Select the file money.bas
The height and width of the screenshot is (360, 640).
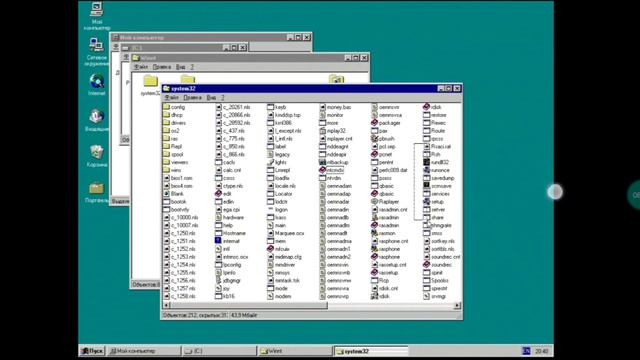coord(335,107)
